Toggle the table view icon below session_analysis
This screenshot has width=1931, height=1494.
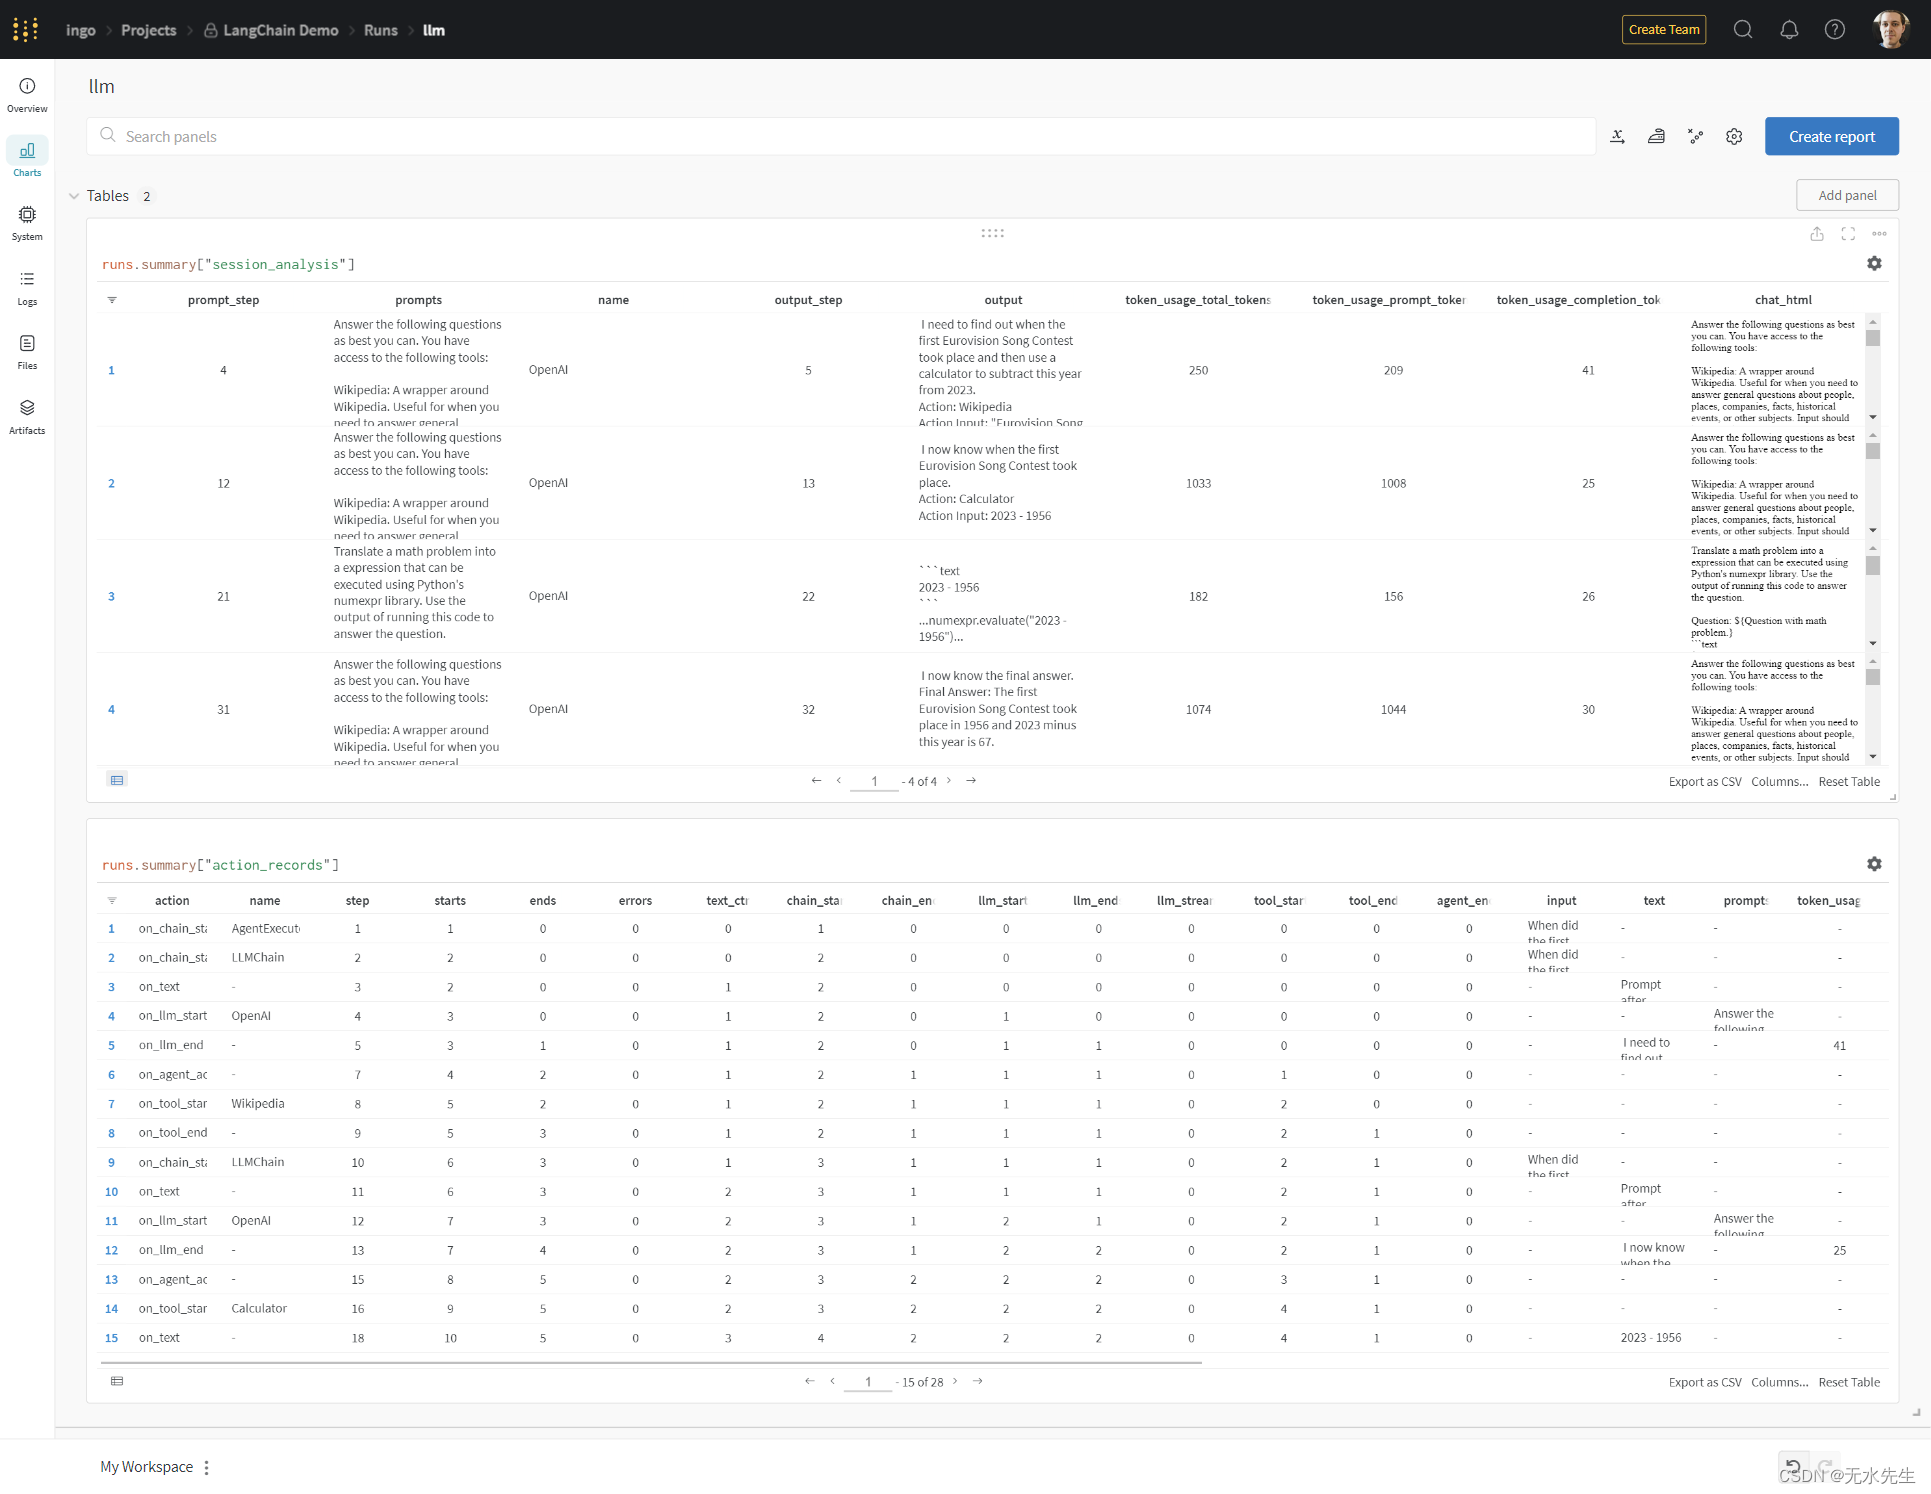[x=117, y=780]
